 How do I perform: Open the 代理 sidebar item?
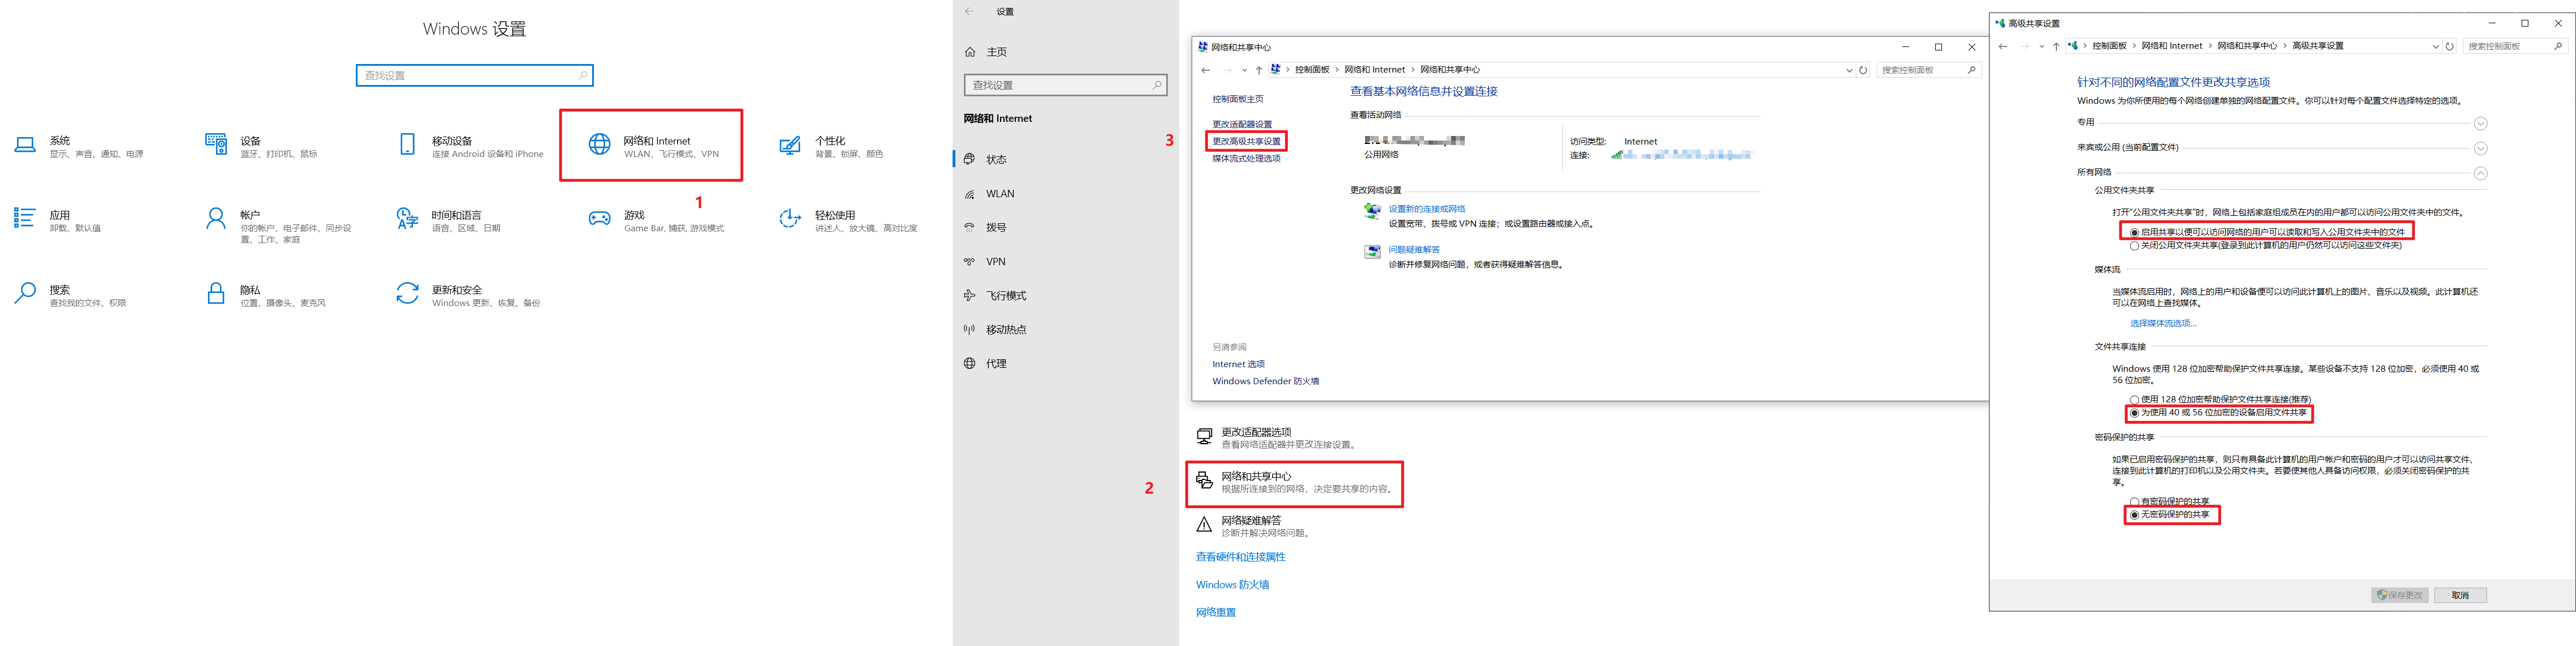click(1066, 364)
